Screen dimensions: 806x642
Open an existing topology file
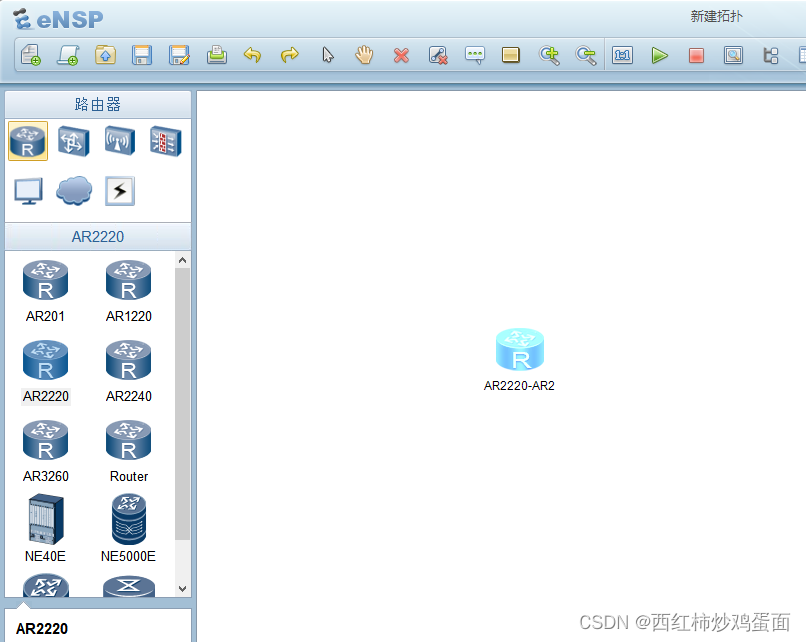(105, 54)
